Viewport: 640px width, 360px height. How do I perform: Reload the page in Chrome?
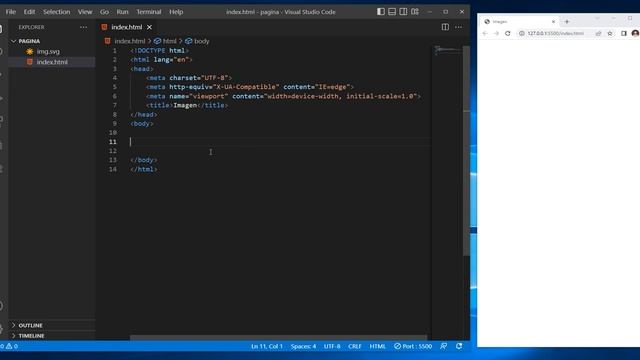507,33
